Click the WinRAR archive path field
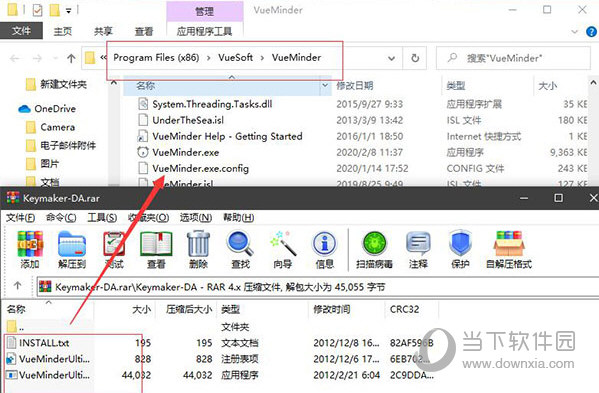The image size is (599, 393). point(318,287)
